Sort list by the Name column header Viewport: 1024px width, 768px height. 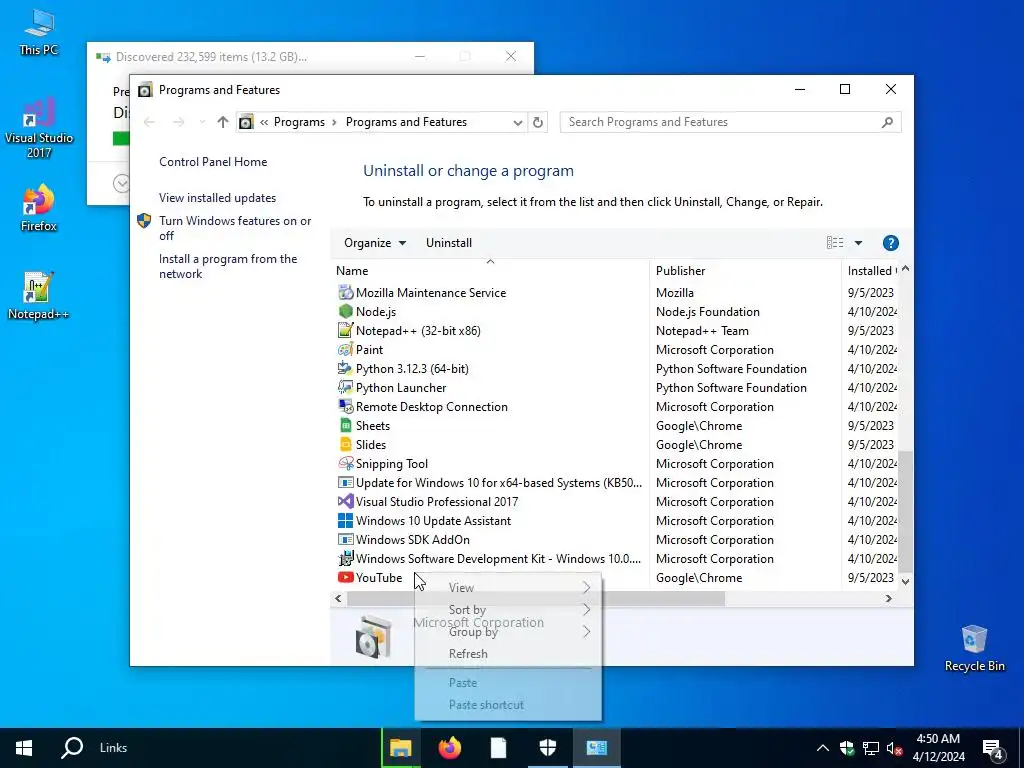coord(492,270)
